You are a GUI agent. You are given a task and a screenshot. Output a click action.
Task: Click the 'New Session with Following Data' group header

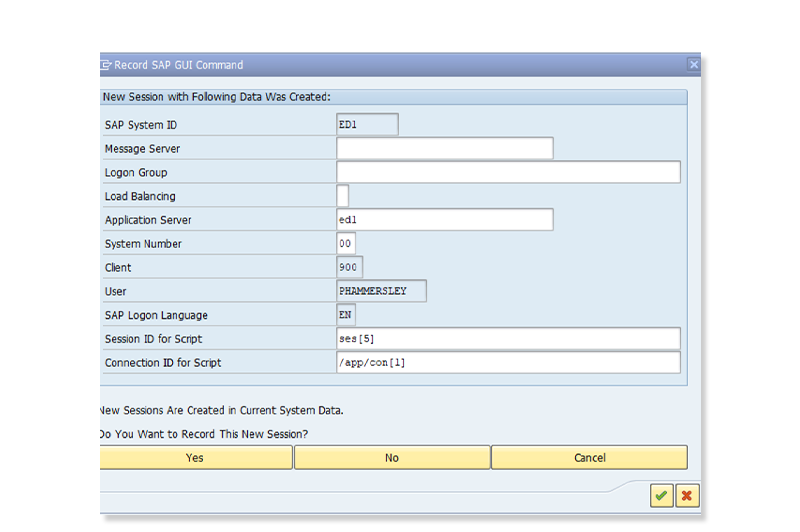tap(218, 97)
